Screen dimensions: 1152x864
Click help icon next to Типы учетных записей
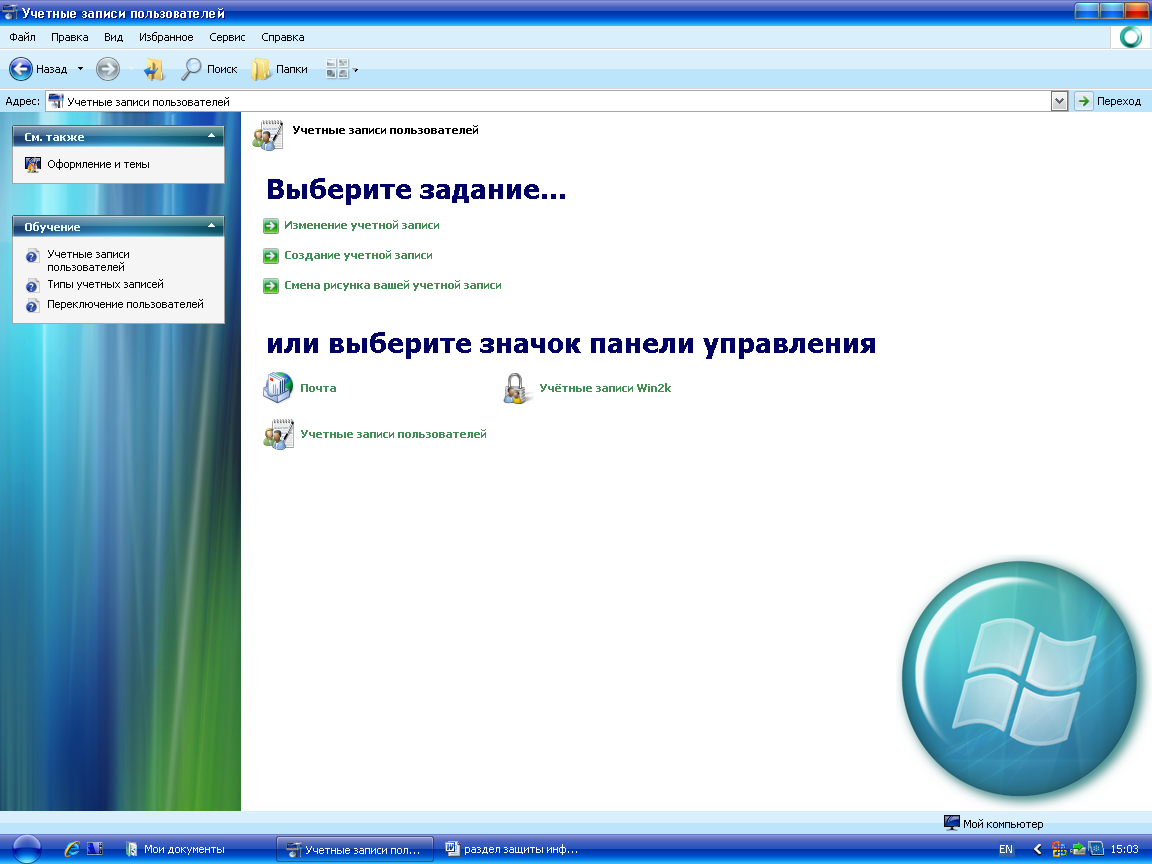pos(32,286)
